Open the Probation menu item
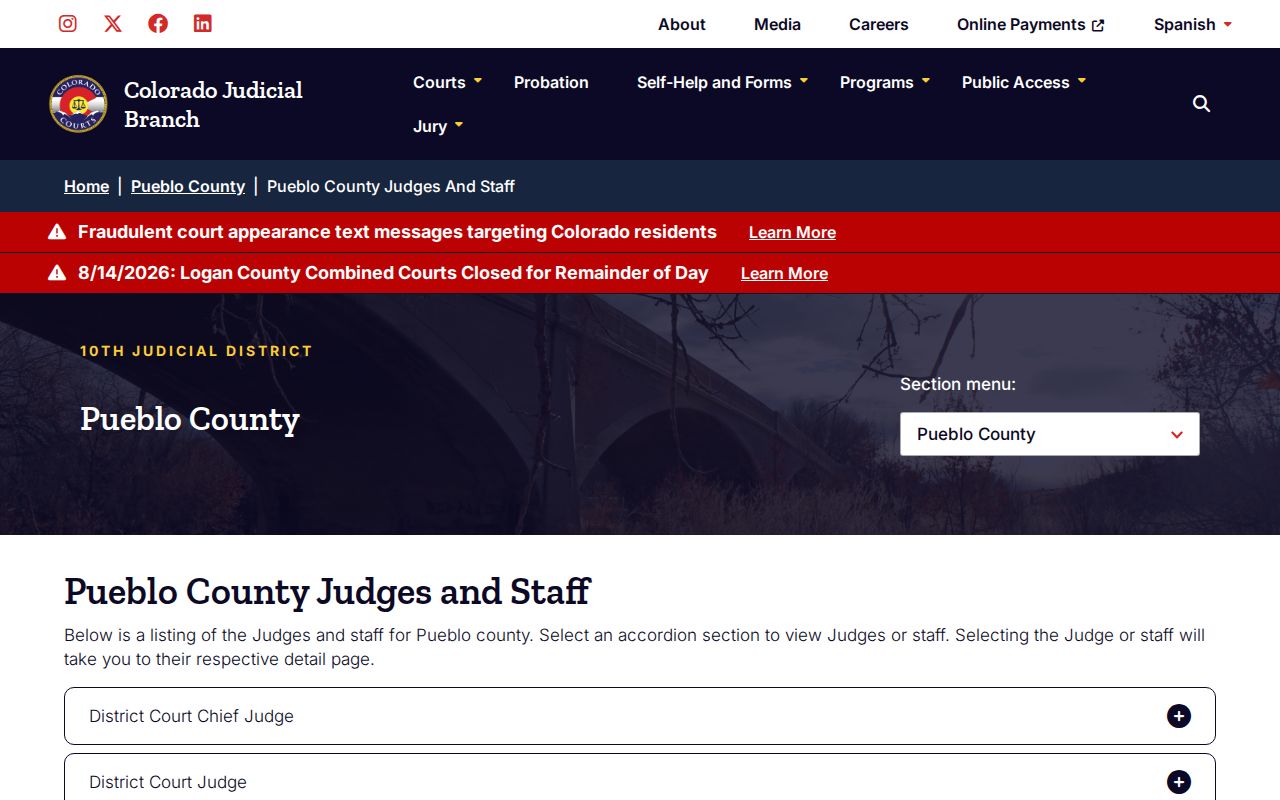This screenshot has width=1280, height=800. pyautogui.click(x=551, y=82)
